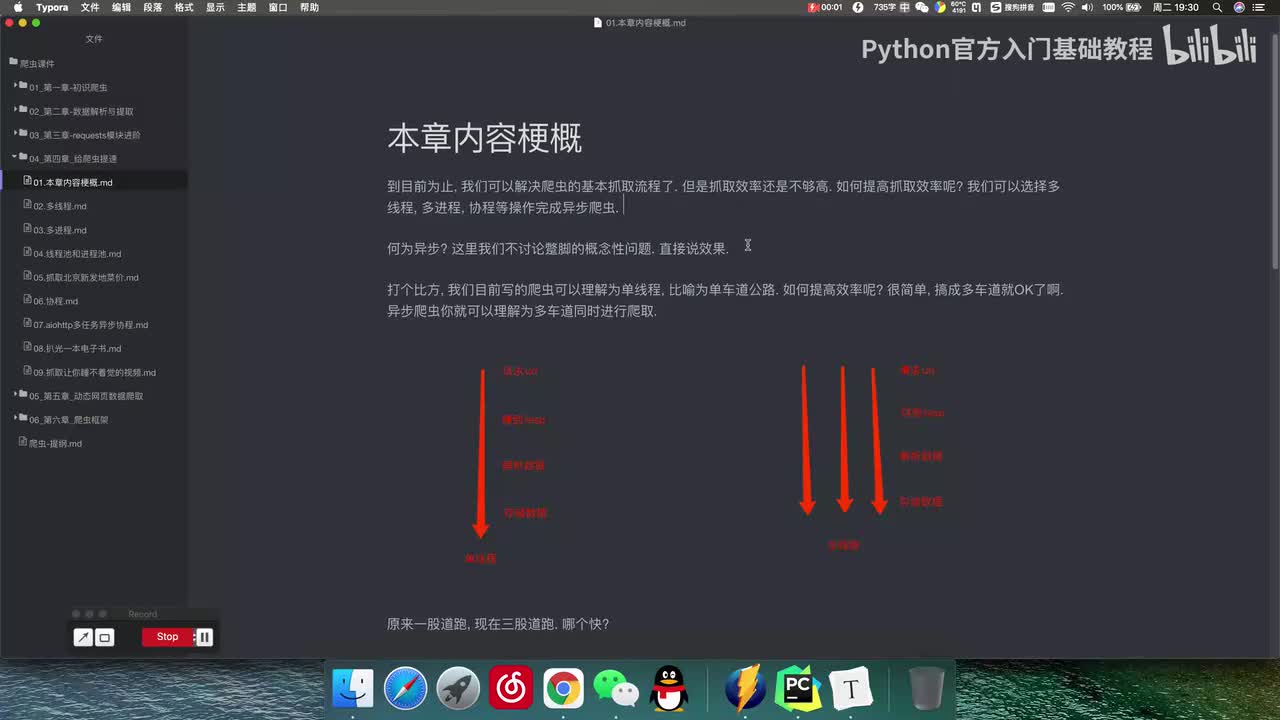Open WeChat status icon in menu bar
The width and height of the screenshot is (1280, 720).
click(x=922, y=7)
